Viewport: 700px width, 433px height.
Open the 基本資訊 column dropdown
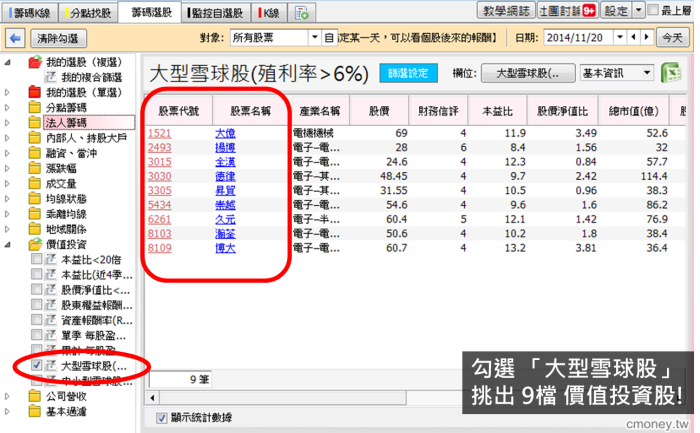point(645,74)
